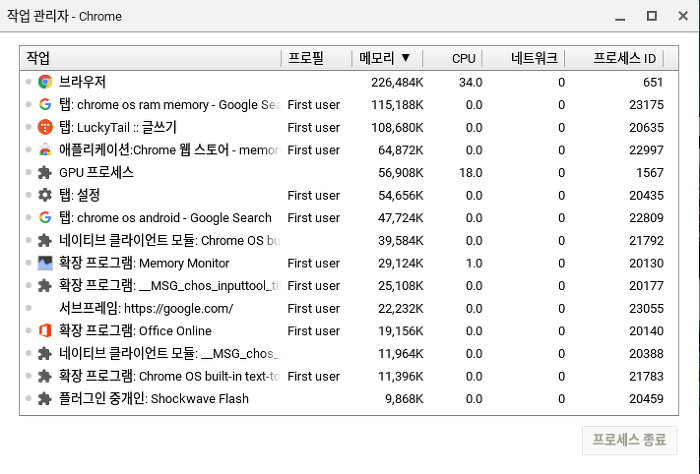Click process ID 1567
Screen dimensions: 700x474
[650, 173]
